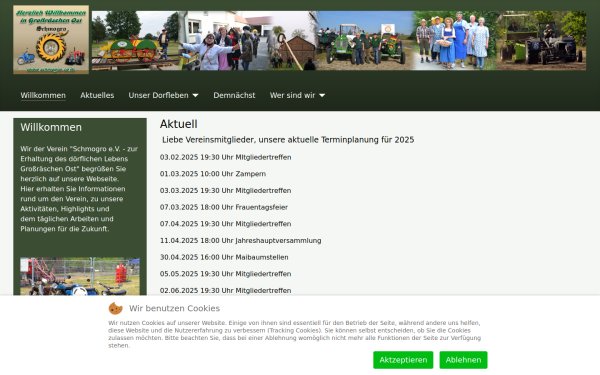Click the sidebar motorcycle photo
600x375 pixels.
(x=80, y=276)
